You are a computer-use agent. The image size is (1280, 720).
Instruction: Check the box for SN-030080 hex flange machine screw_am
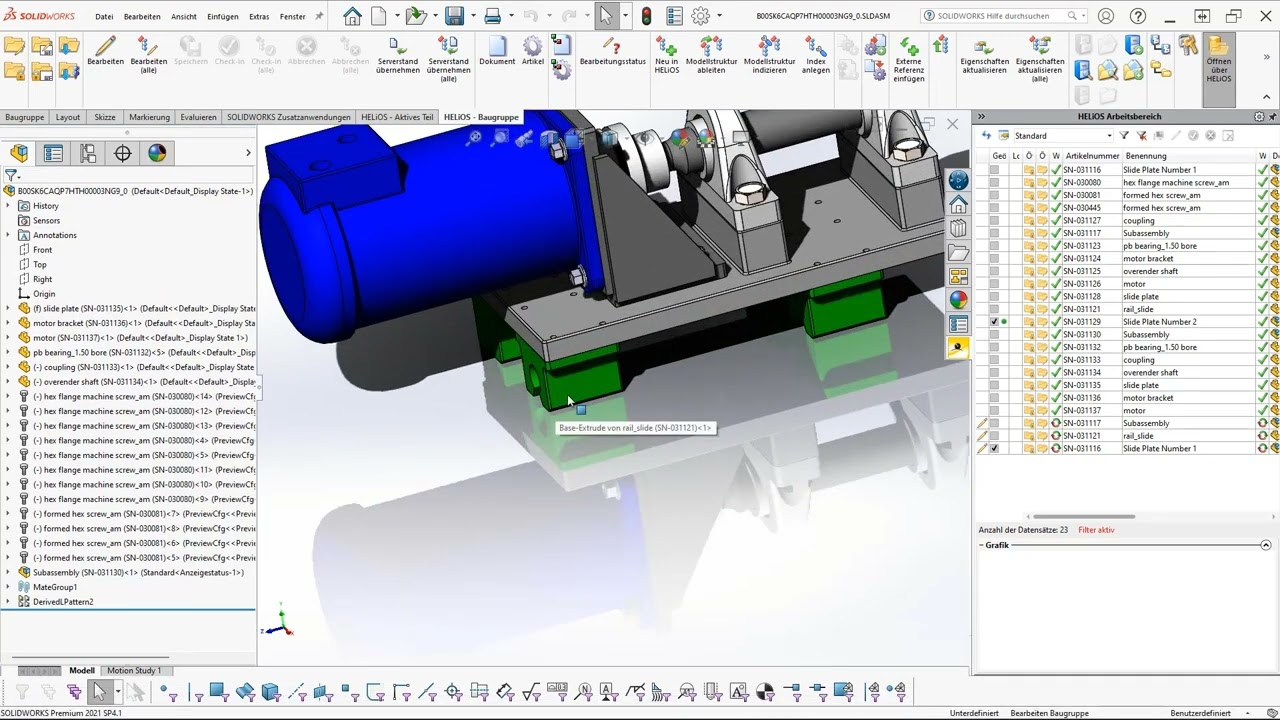[x=994, y=182]
